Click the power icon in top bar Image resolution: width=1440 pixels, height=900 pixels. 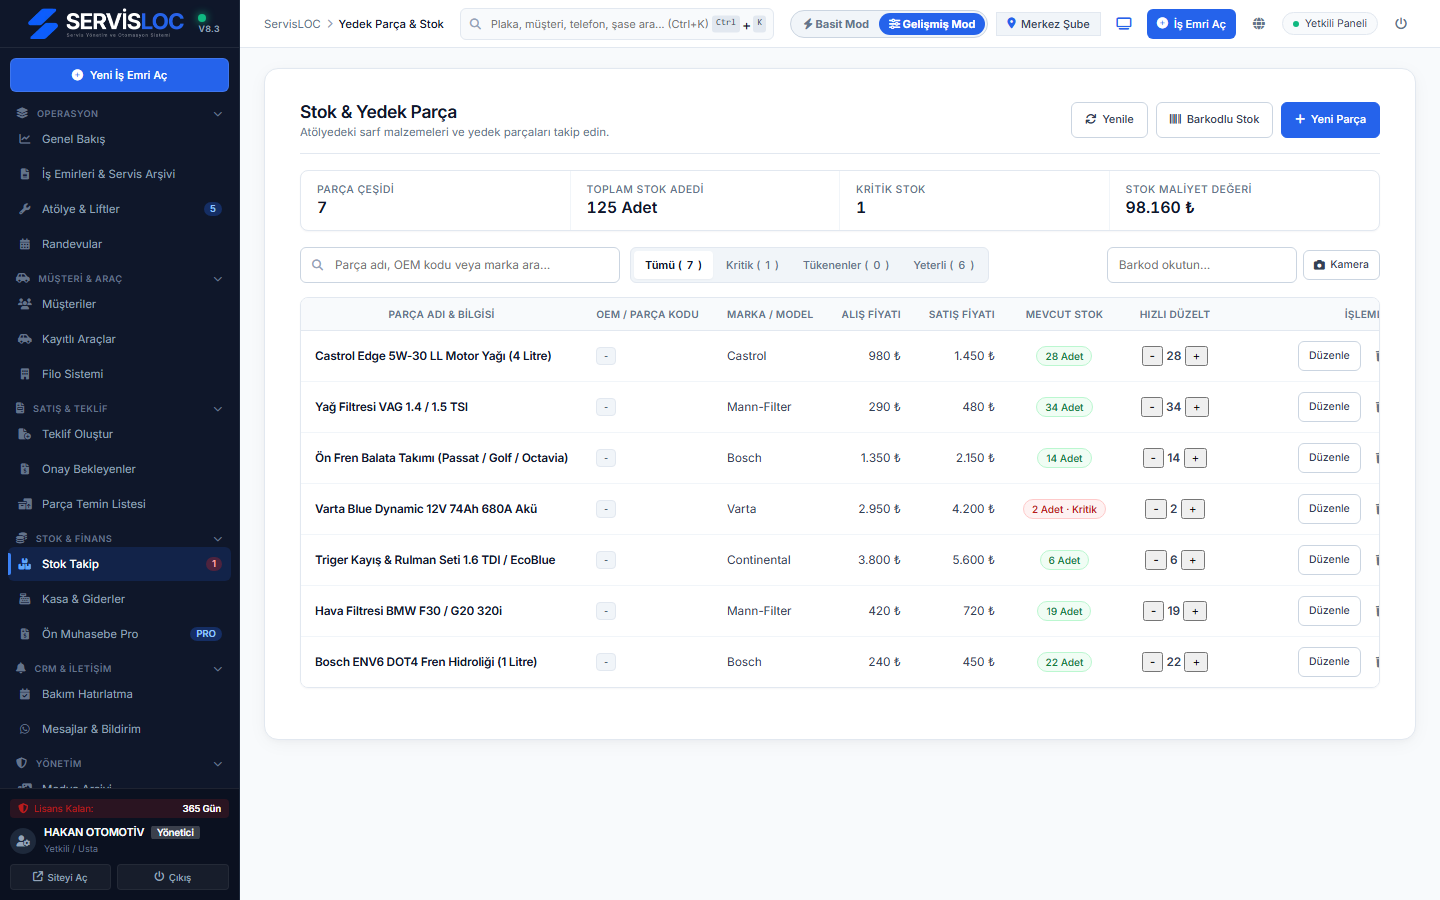point(1401,24)
